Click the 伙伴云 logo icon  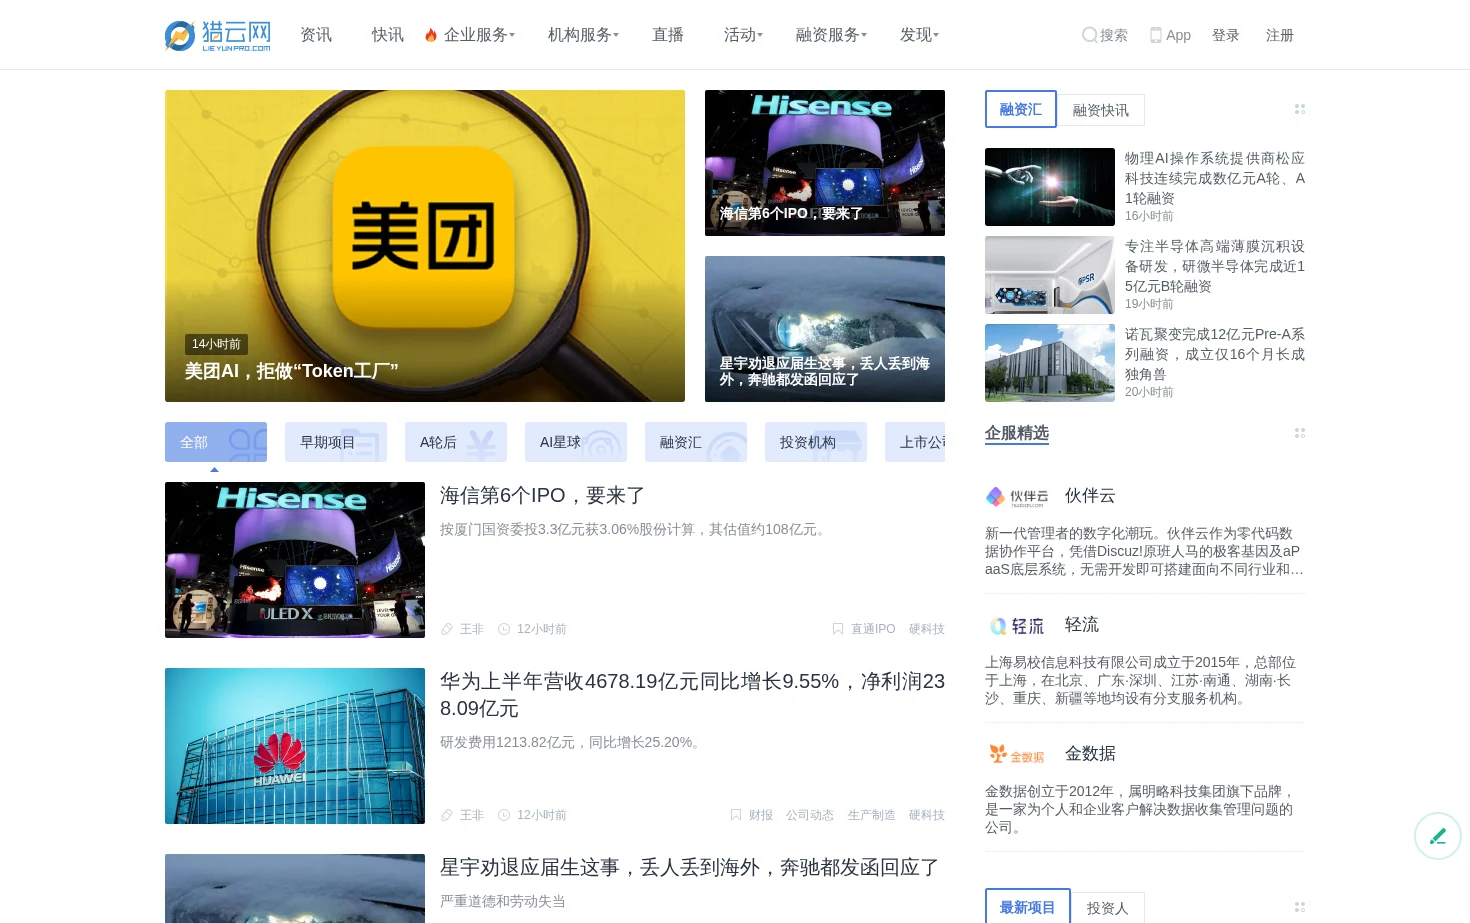[1017, 497]
